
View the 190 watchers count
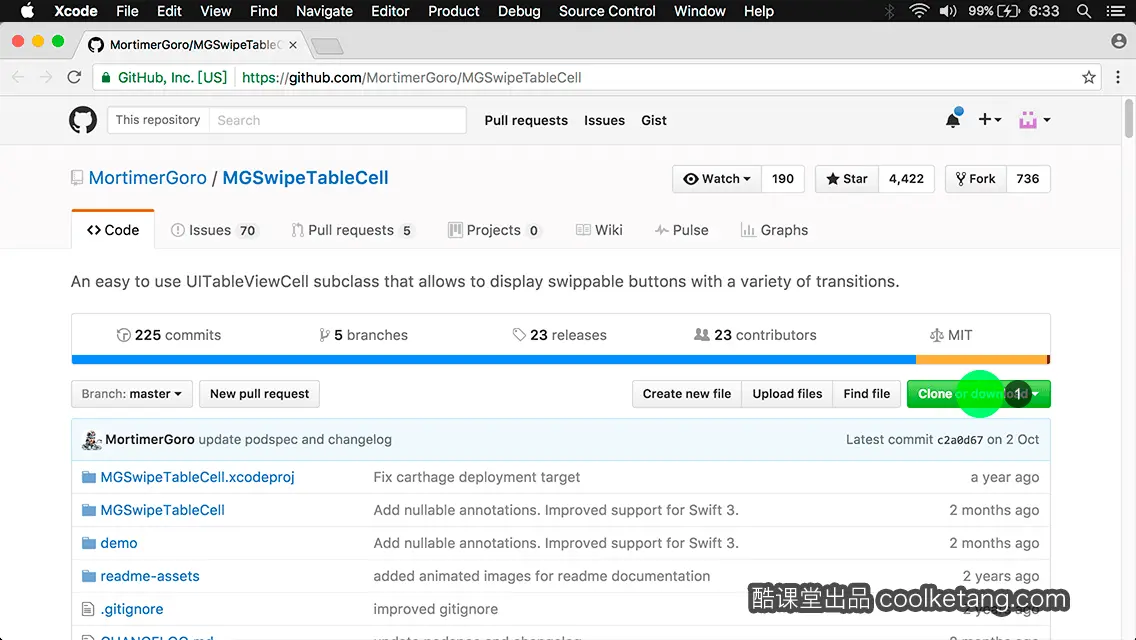(x=782, y=179)
